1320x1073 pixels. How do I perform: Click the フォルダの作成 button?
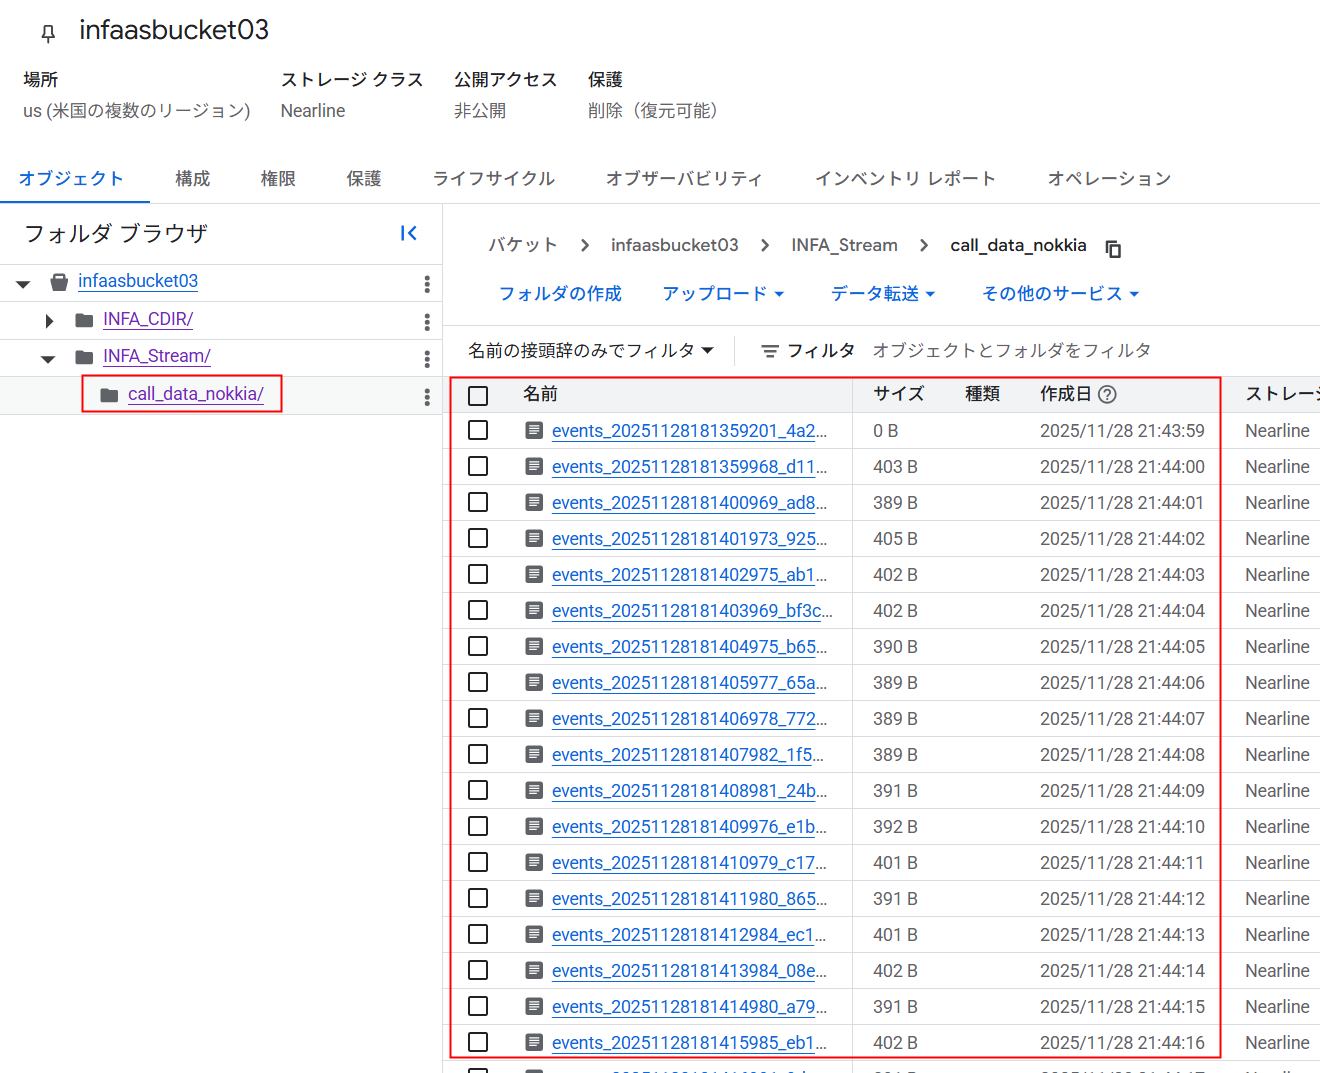[559, 293]
